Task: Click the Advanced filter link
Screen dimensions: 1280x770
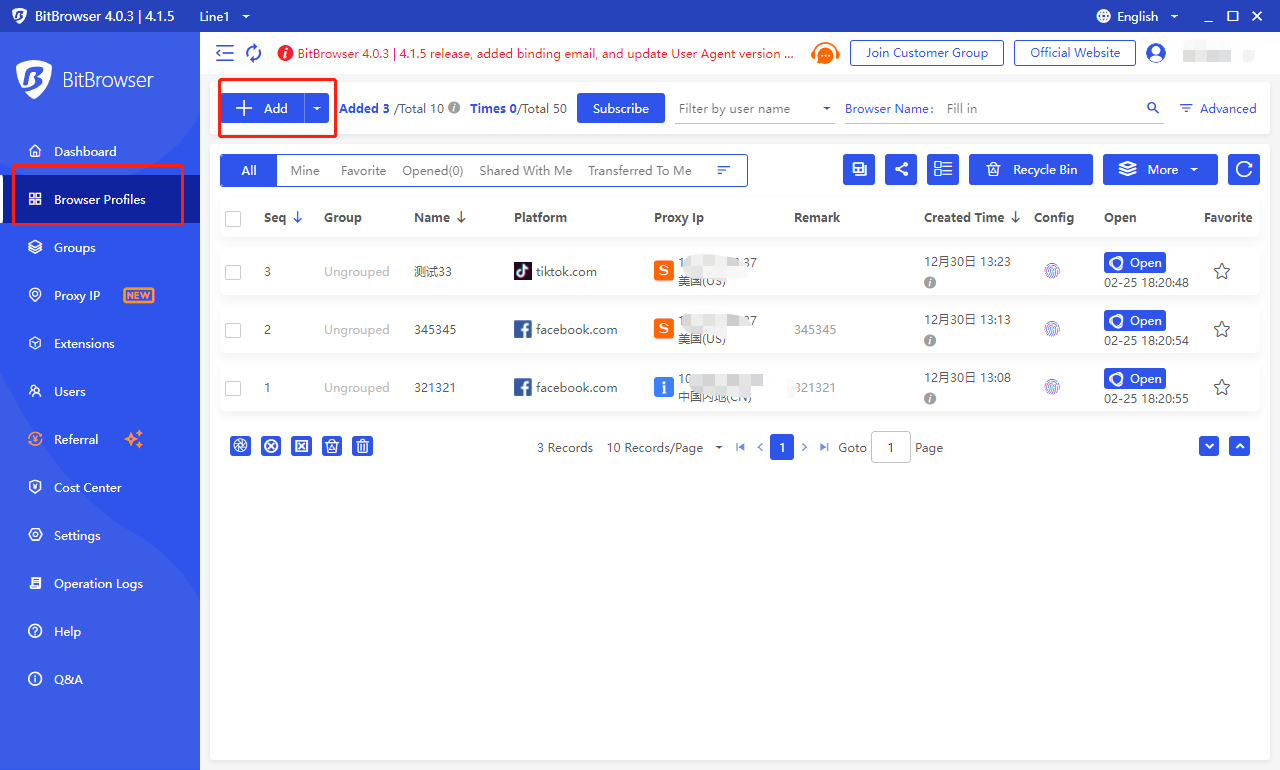Action: [1217, 108]
